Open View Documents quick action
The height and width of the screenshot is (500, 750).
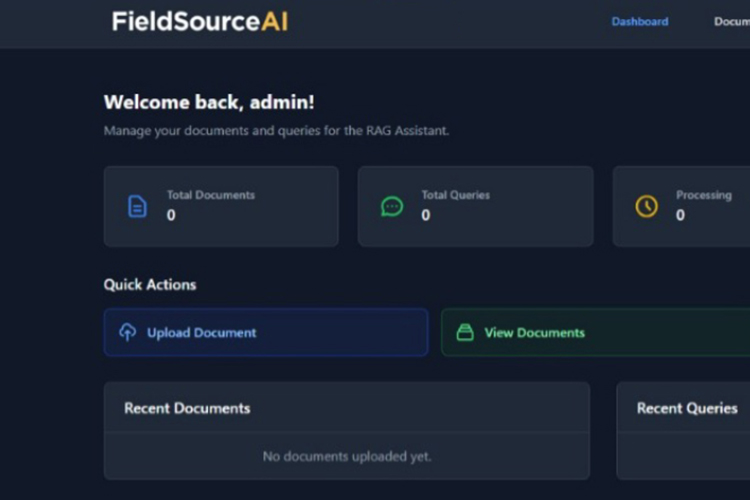[534, 333]
